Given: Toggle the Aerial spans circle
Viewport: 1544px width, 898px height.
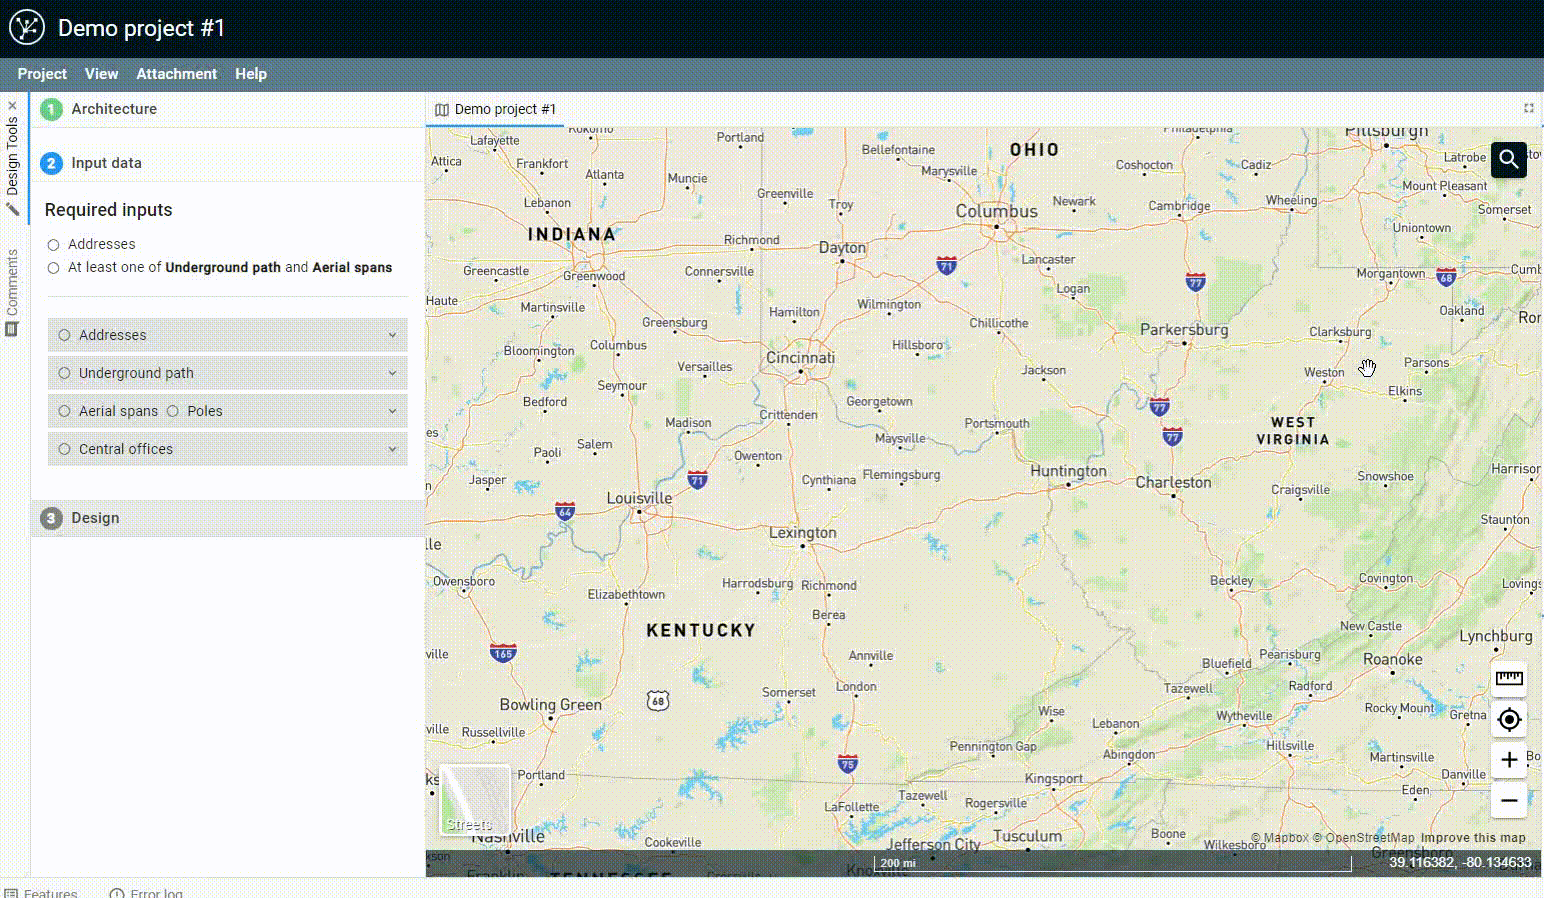Looking at the screenshot, I should point(64,411).
